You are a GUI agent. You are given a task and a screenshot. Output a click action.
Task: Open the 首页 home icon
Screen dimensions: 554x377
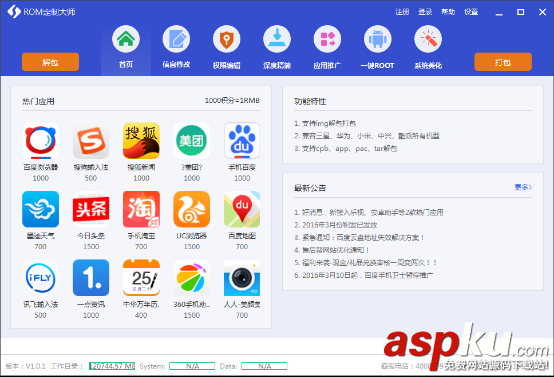pyautogui.click(x=126, y=39)
